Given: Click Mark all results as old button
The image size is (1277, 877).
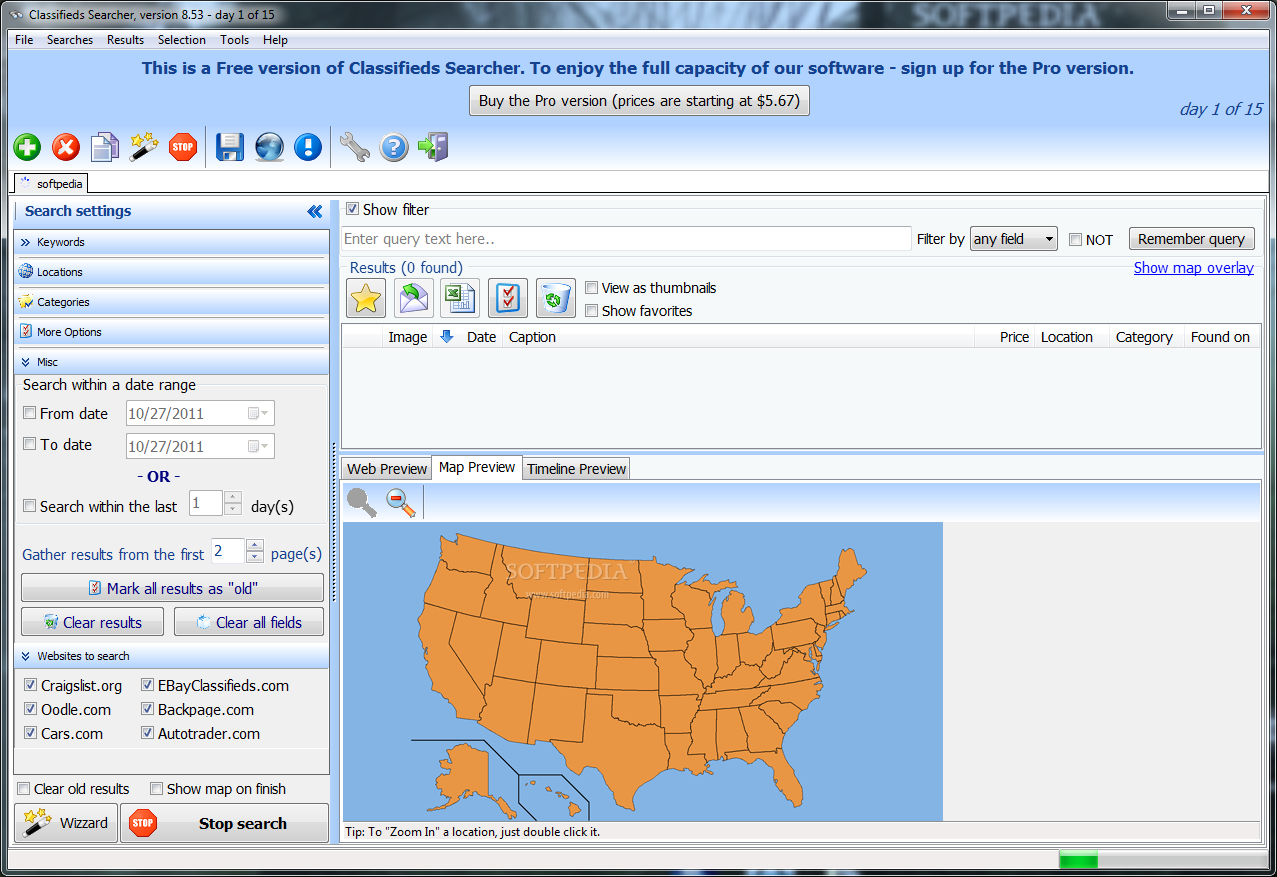Looking at the screenshot, I should coord(172,588).
